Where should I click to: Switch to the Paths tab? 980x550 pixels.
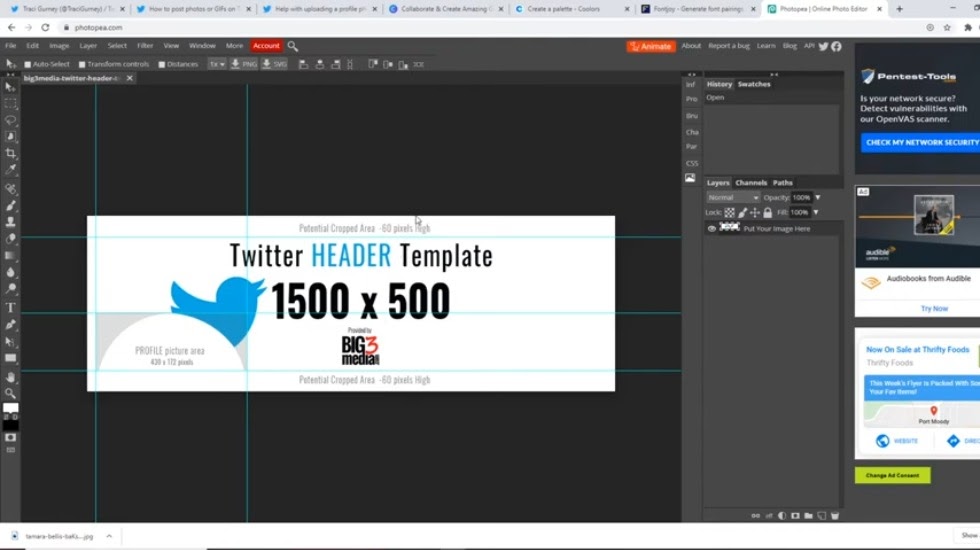click(x=782, y=182)
